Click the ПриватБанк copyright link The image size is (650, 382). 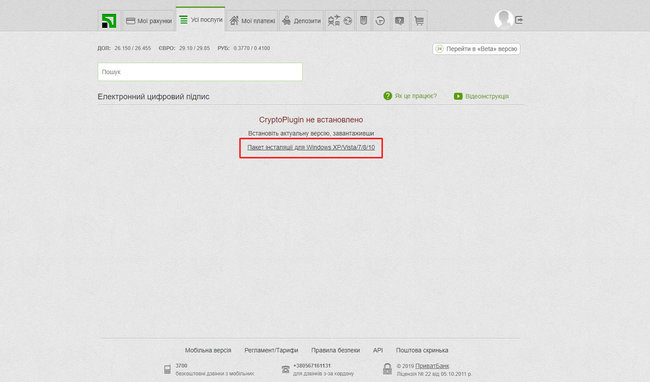[432, 366]
